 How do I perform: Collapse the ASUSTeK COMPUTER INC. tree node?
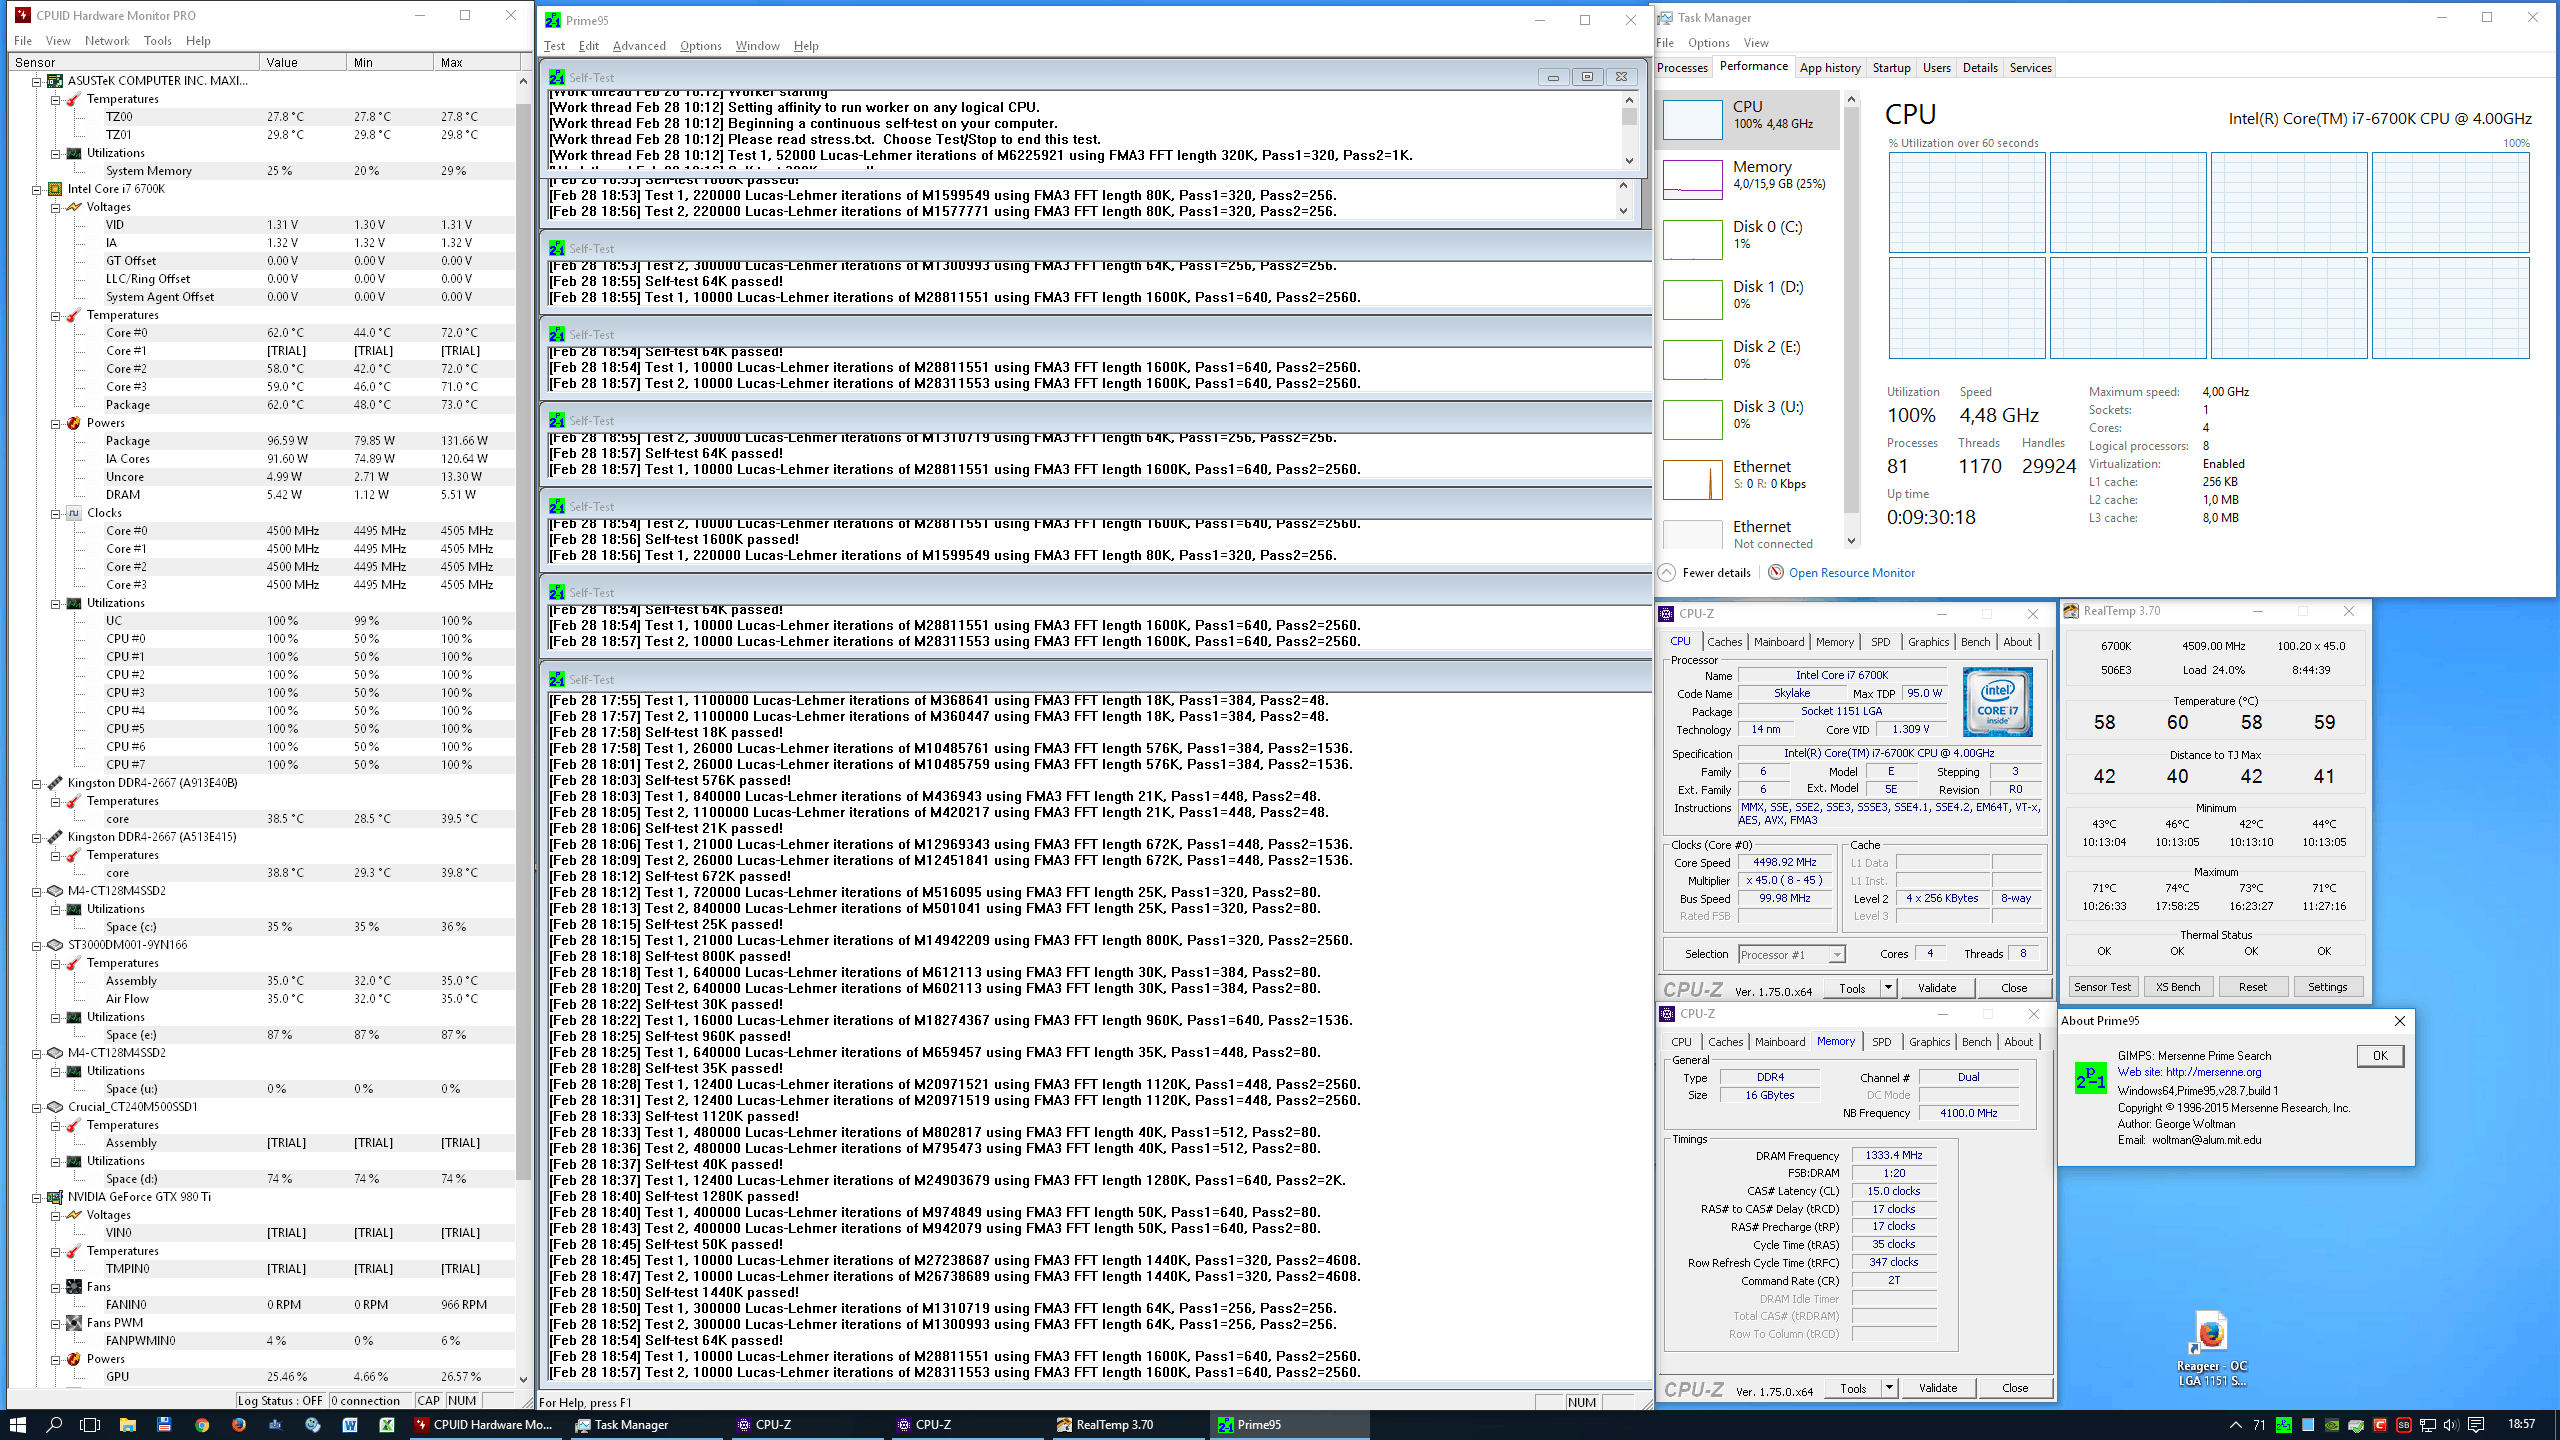[37, 81]
